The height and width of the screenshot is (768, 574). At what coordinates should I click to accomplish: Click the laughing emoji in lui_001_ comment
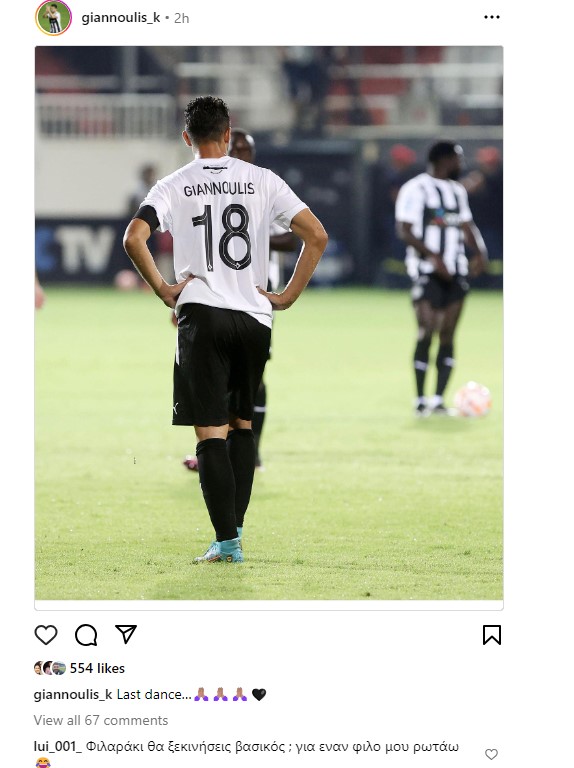43,763
